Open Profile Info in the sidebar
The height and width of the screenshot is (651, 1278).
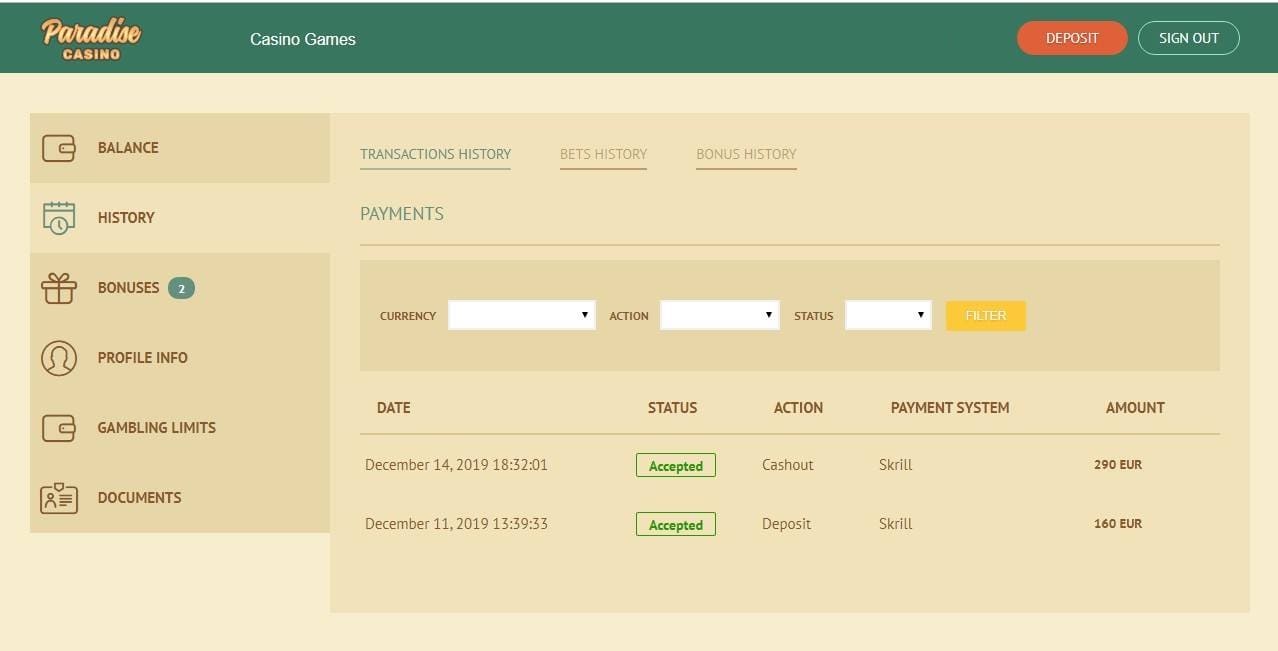click(x=180, y=358)
